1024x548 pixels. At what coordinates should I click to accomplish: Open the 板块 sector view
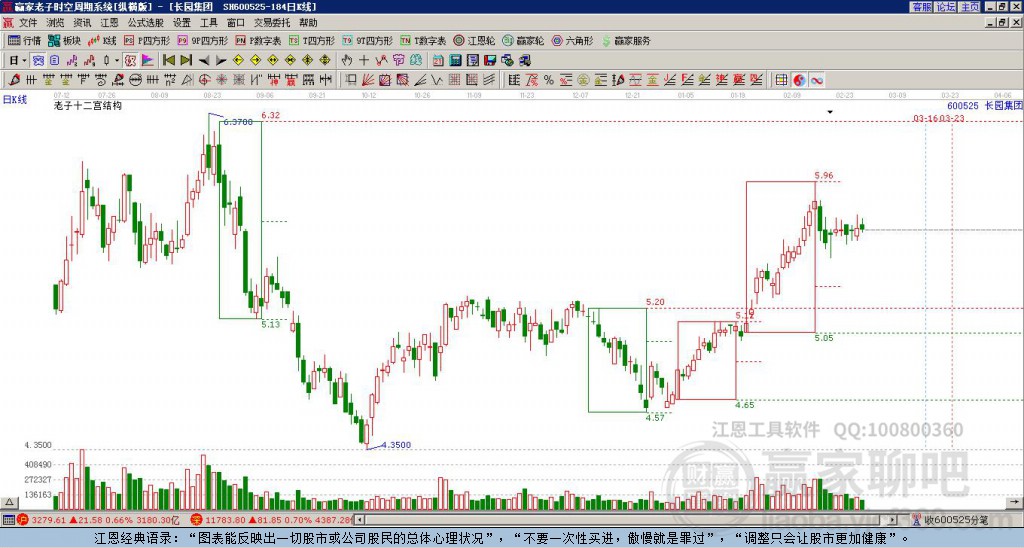(64, 40)
